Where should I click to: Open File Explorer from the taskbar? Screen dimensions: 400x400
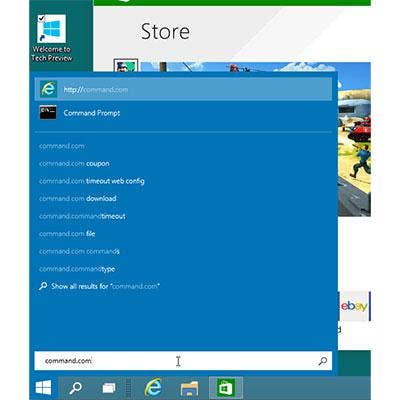pos(189,388)
